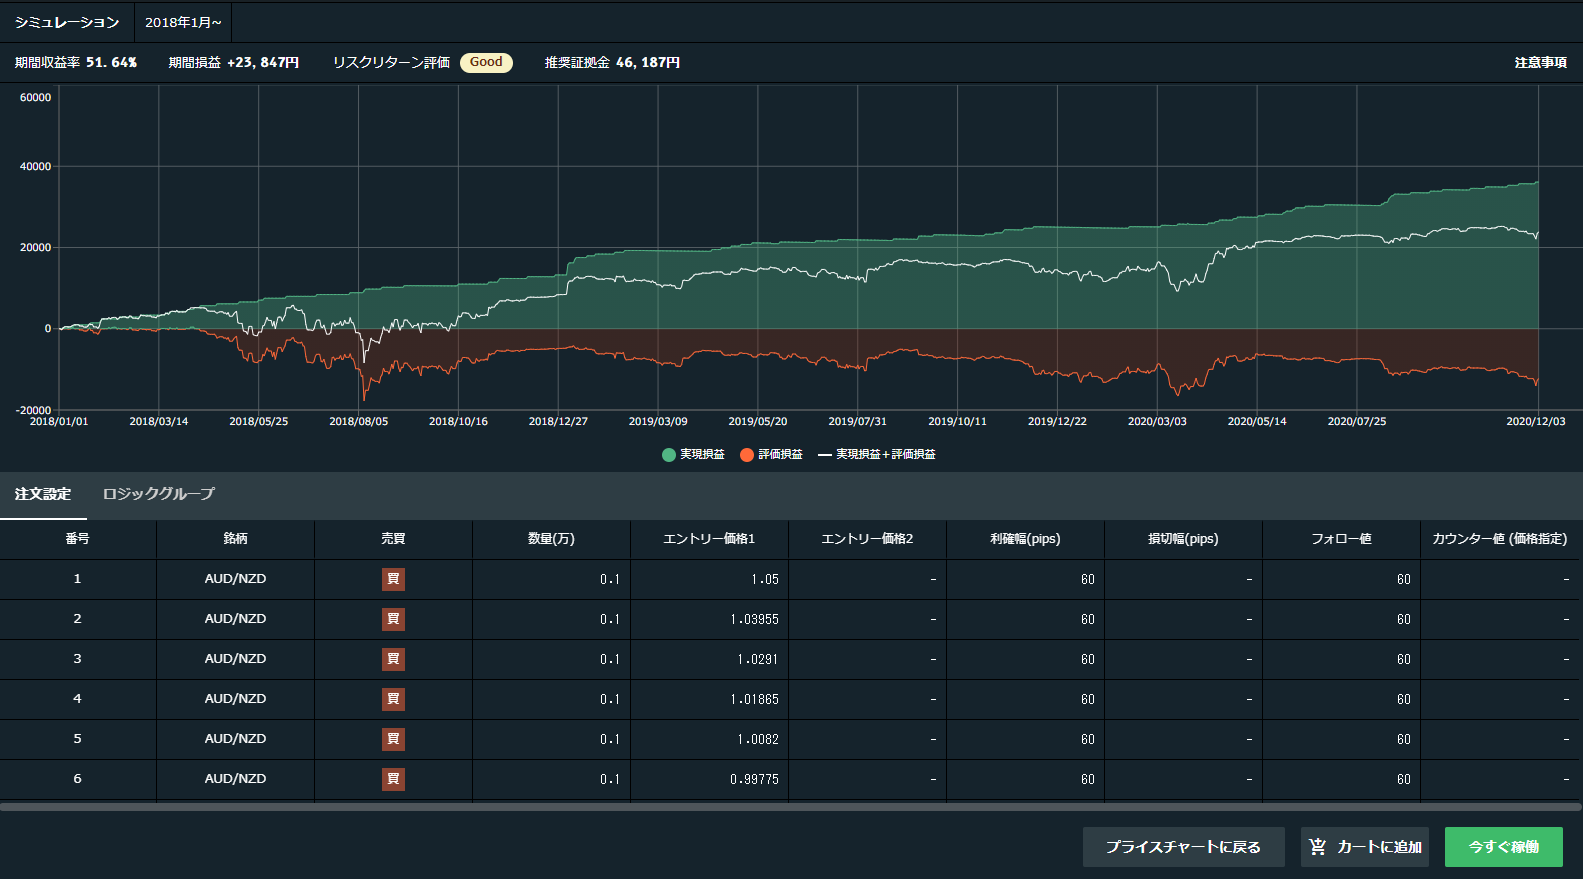Click the entry price 1.05 cell
Screen dimensions: 1583x879
pos(710,579)
